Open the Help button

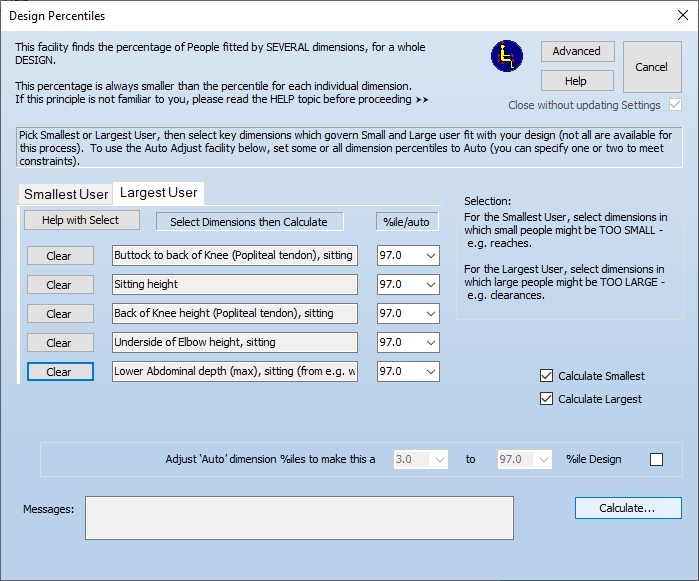[577, 80]
